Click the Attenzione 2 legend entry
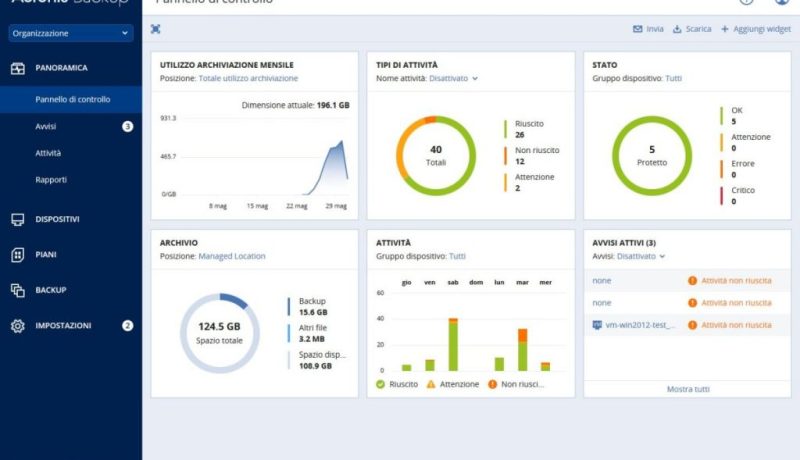Screen dimensions: 800x460 pos(530,183)
